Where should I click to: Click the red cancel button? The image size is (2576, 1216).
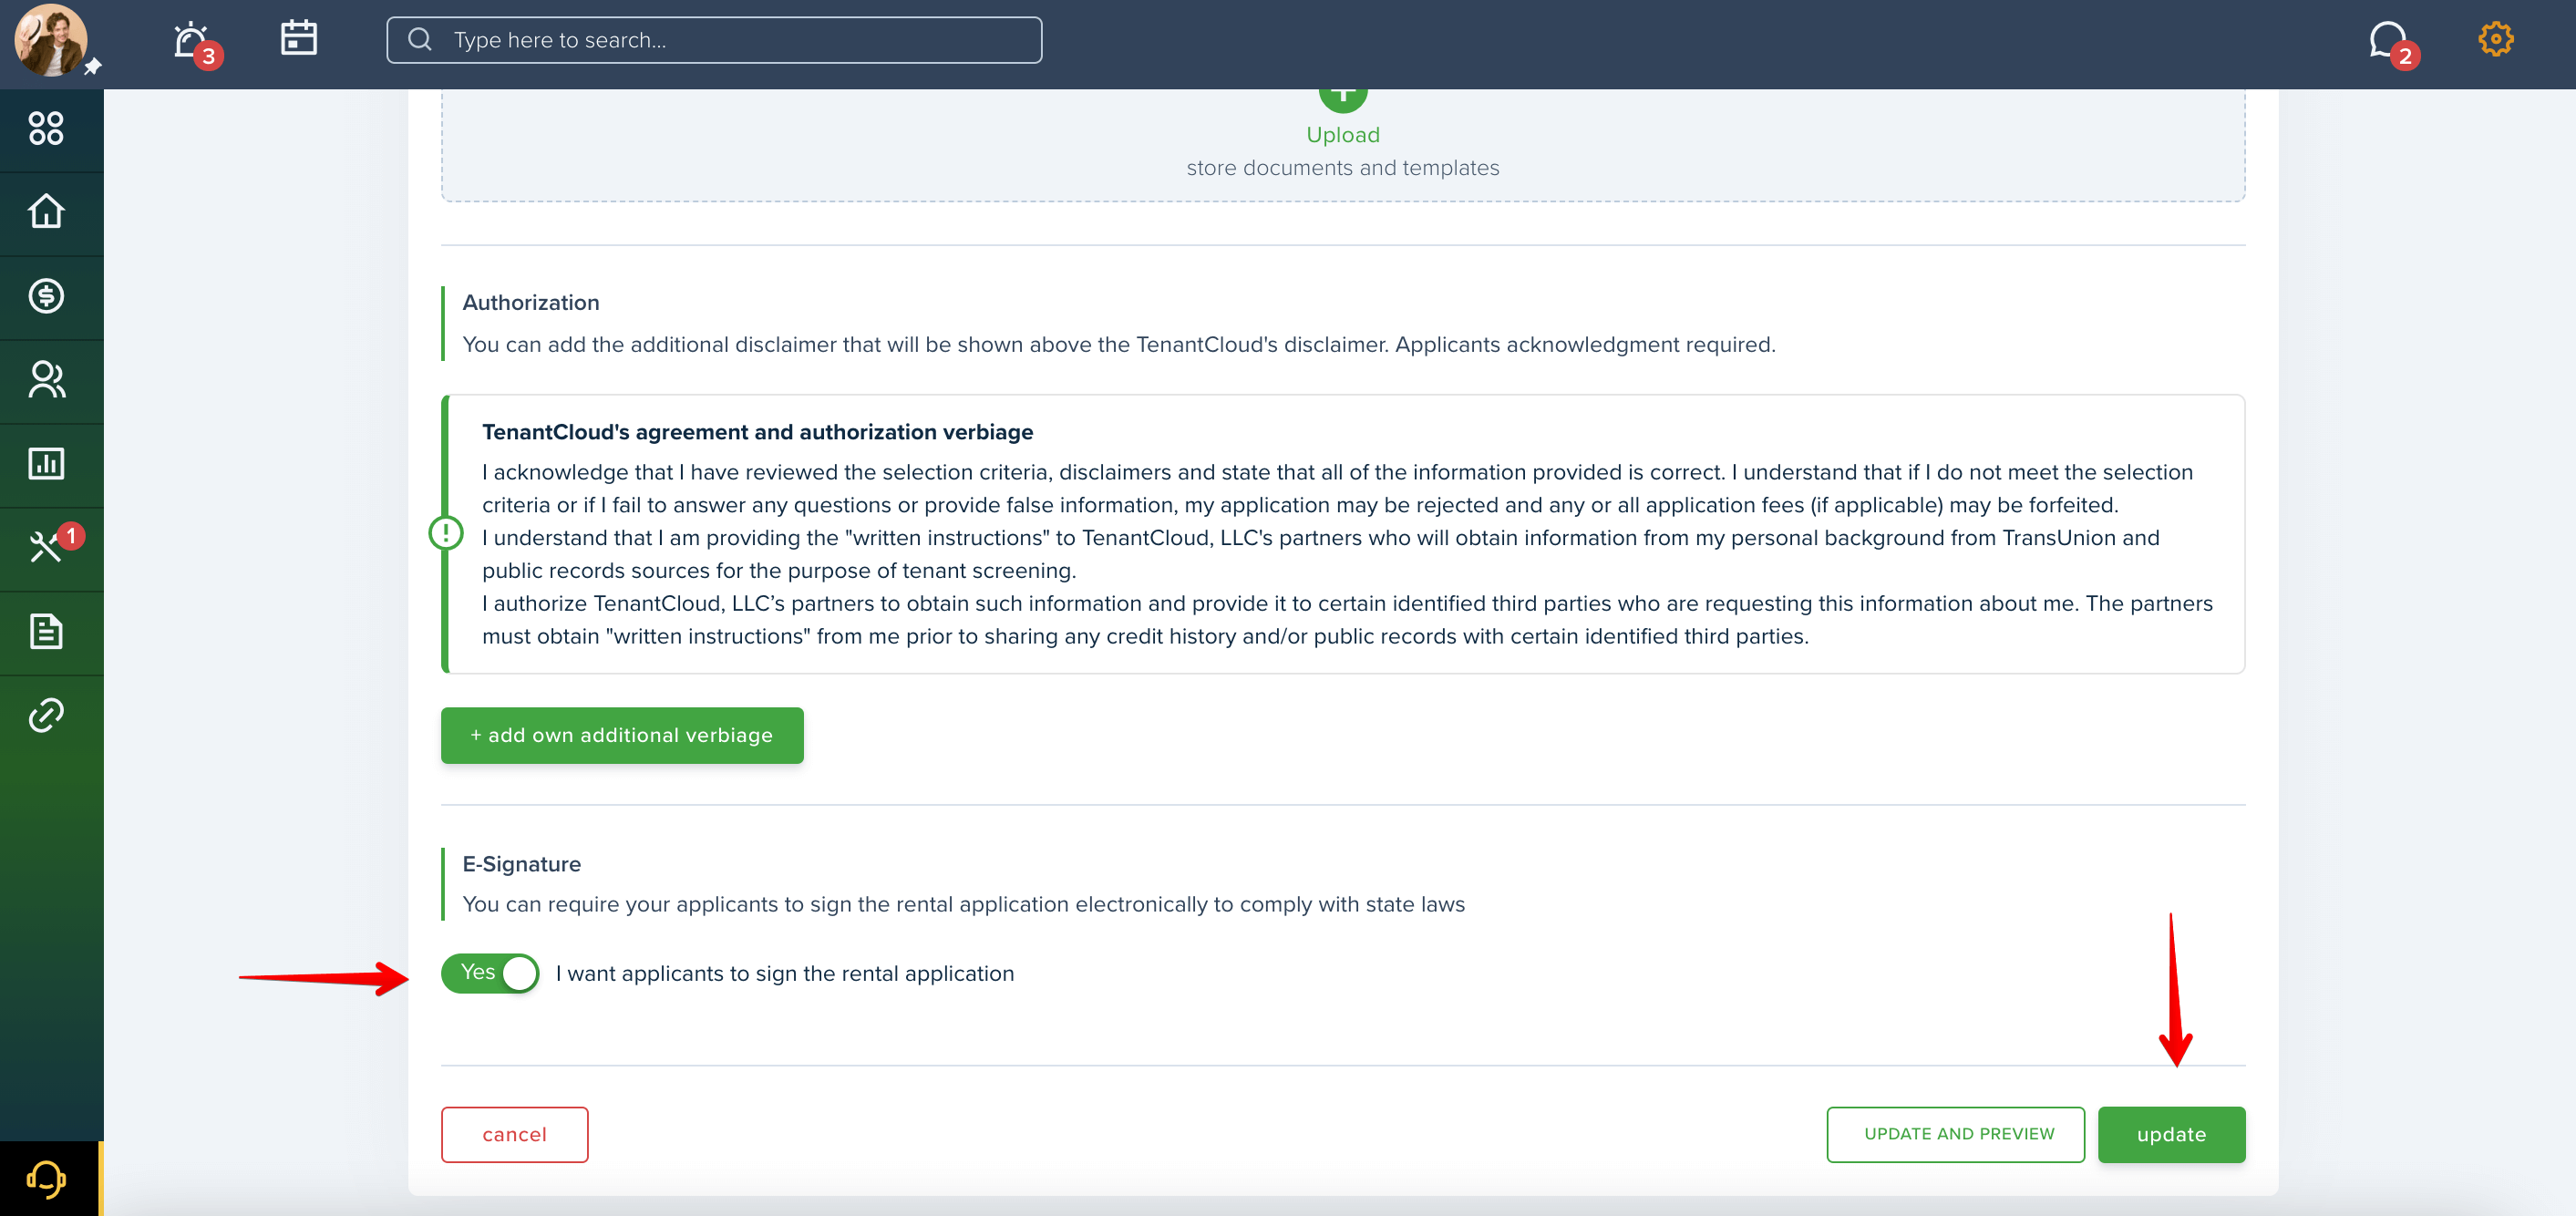coord(514,1134)
